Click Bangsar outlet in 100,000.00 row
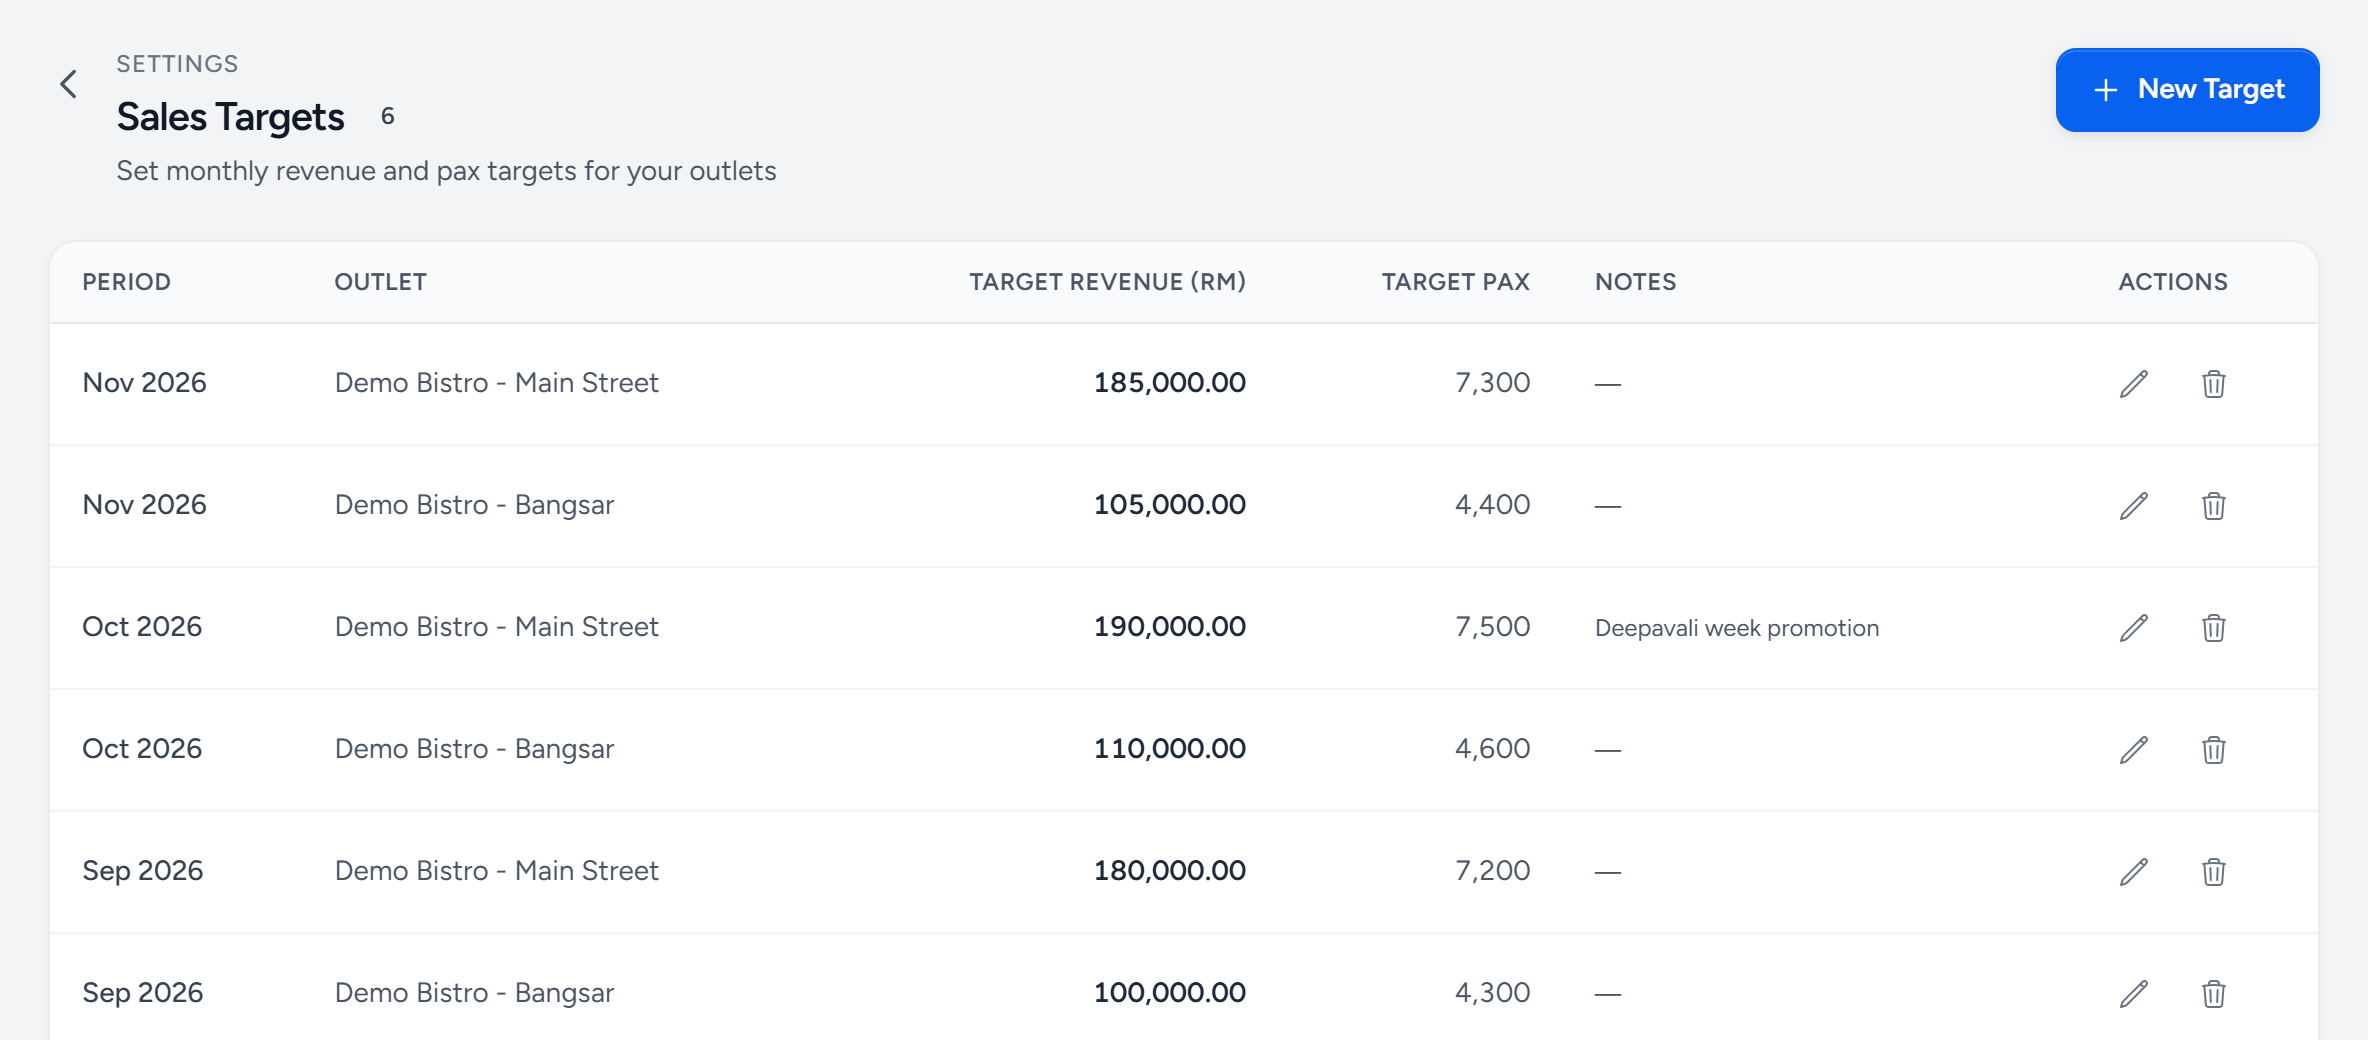This screenshot has height=1040, width=2368. 474,993
